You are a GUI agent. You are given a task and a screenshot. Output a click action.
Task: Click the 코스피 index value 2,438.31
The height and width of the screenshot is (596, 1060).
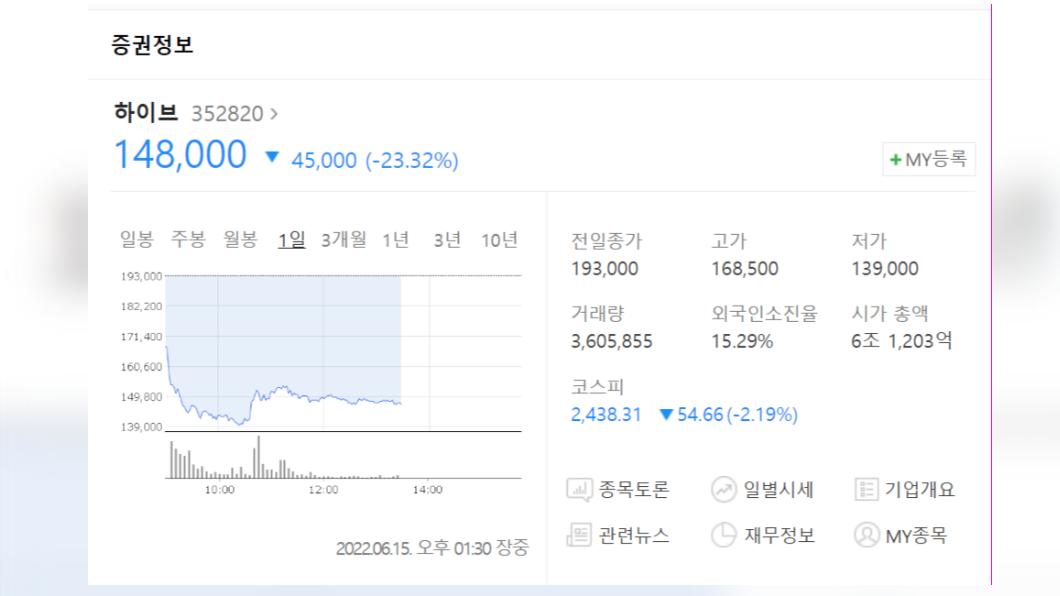606,414
